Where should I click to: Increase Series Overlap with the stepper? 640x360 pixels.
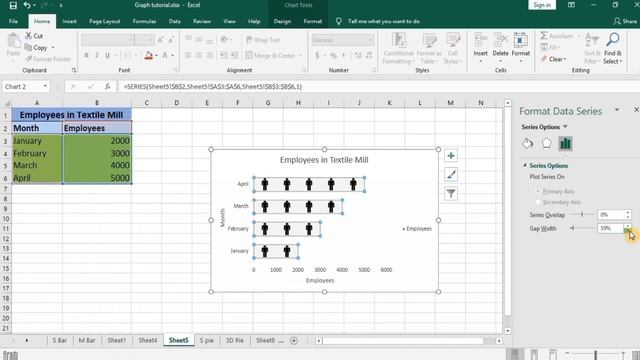(628, 212)
